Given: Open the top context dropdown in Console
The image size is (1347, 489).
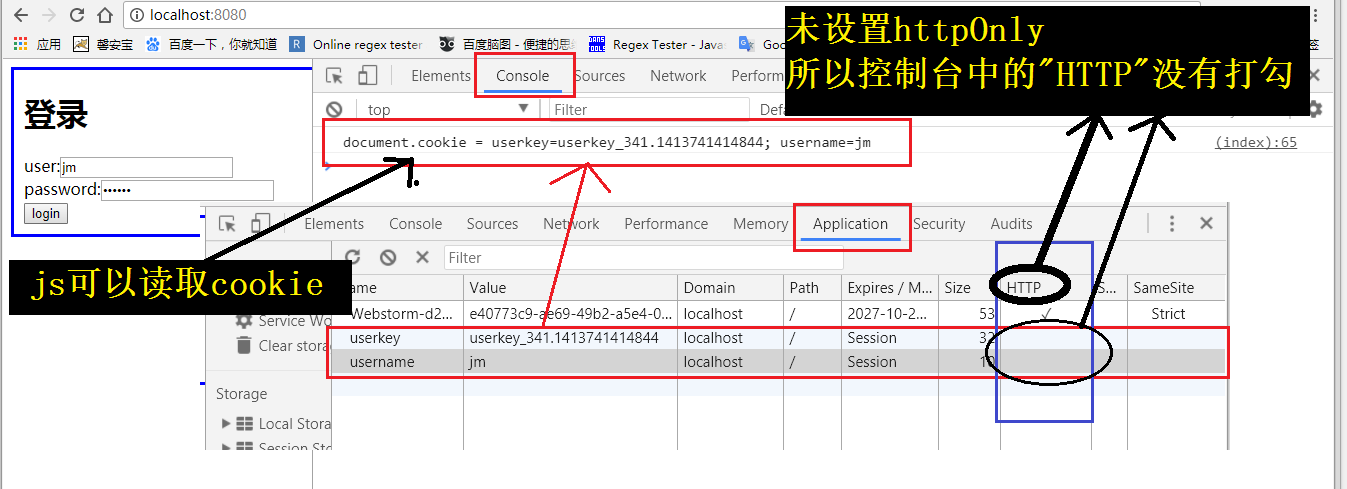Looking at the screenshot, I should 447,109.
